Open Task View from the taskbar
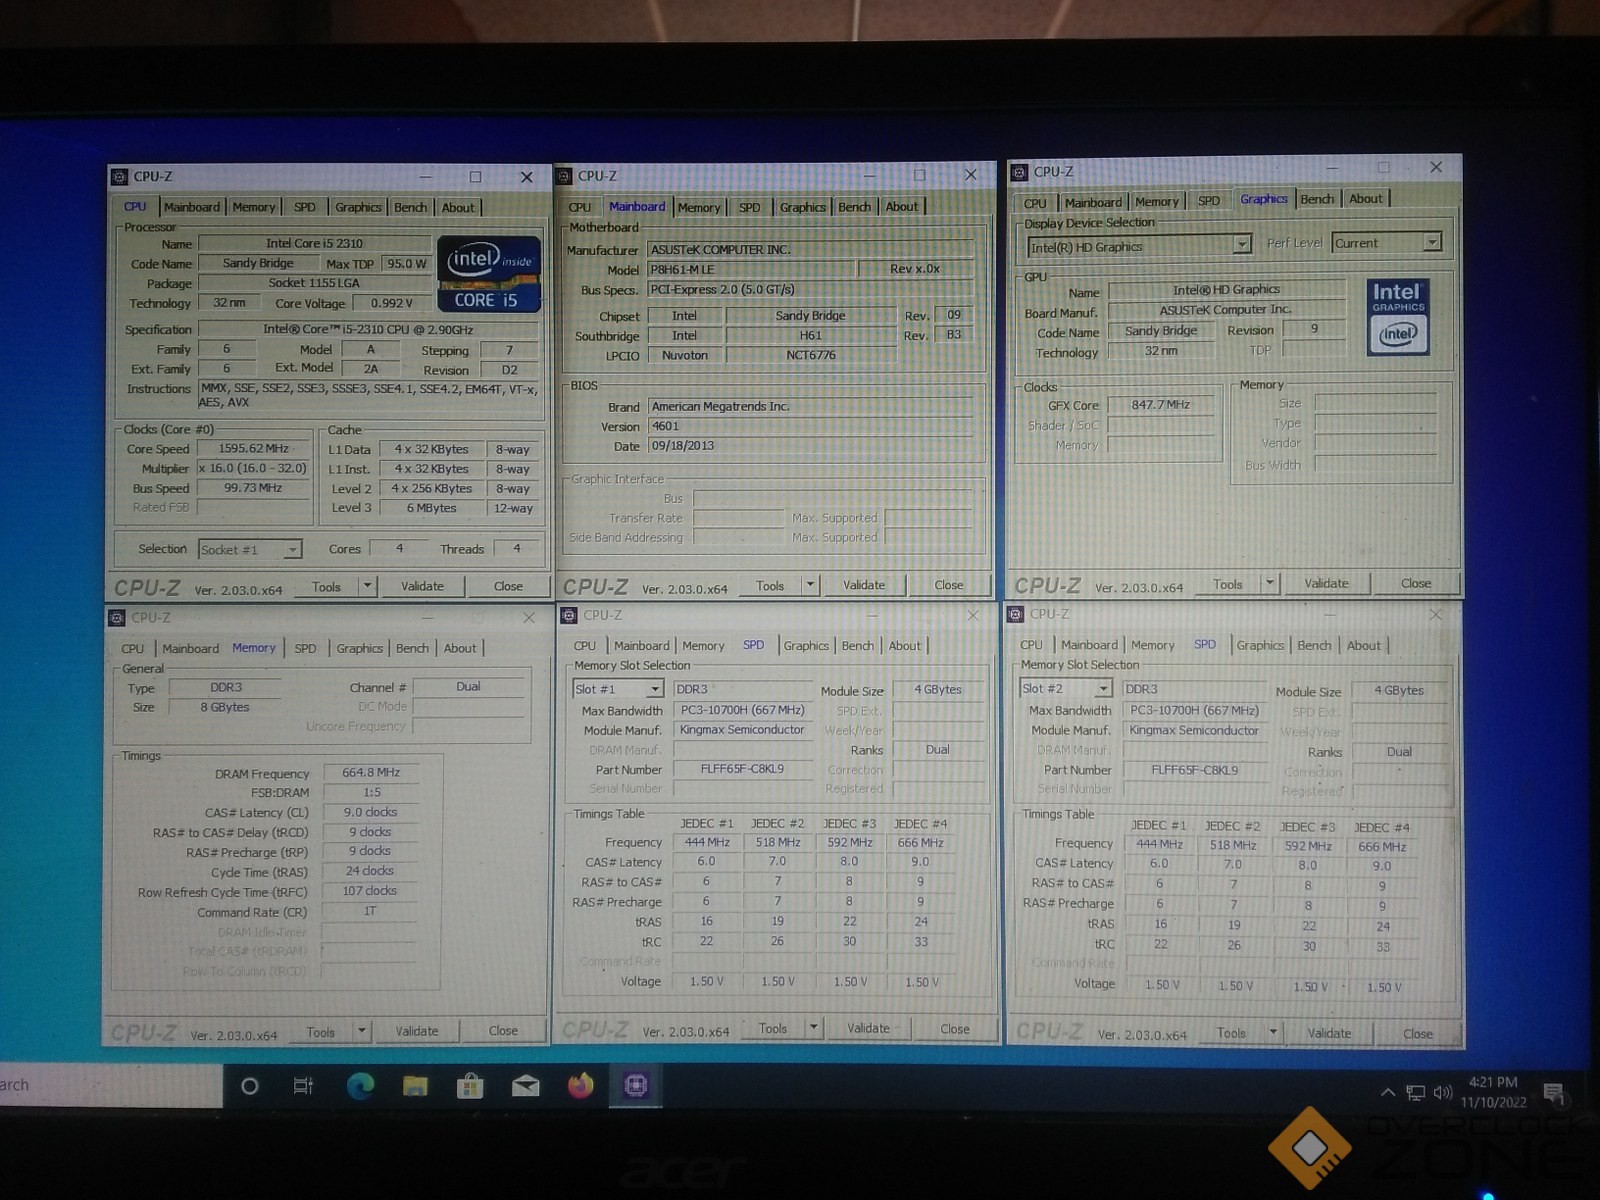1600x1200 pixels. (x=303, y=1085)
